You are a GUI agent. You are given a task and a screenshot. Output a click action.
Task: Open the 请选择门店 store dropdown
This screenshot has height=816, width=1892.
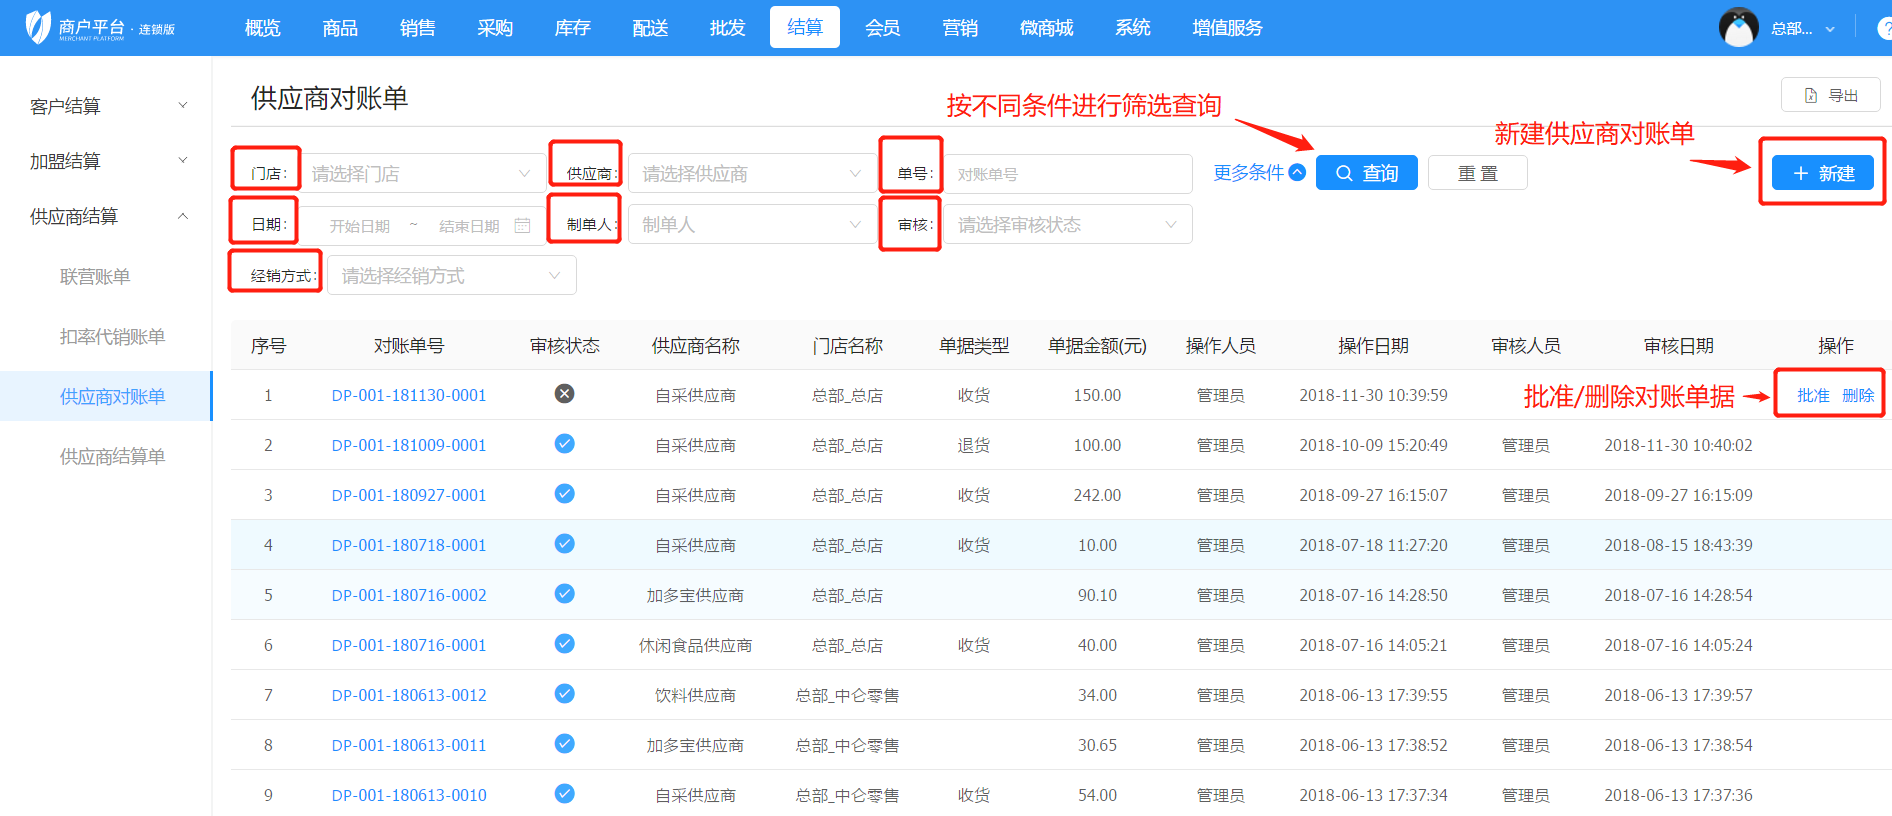[420, 174]
